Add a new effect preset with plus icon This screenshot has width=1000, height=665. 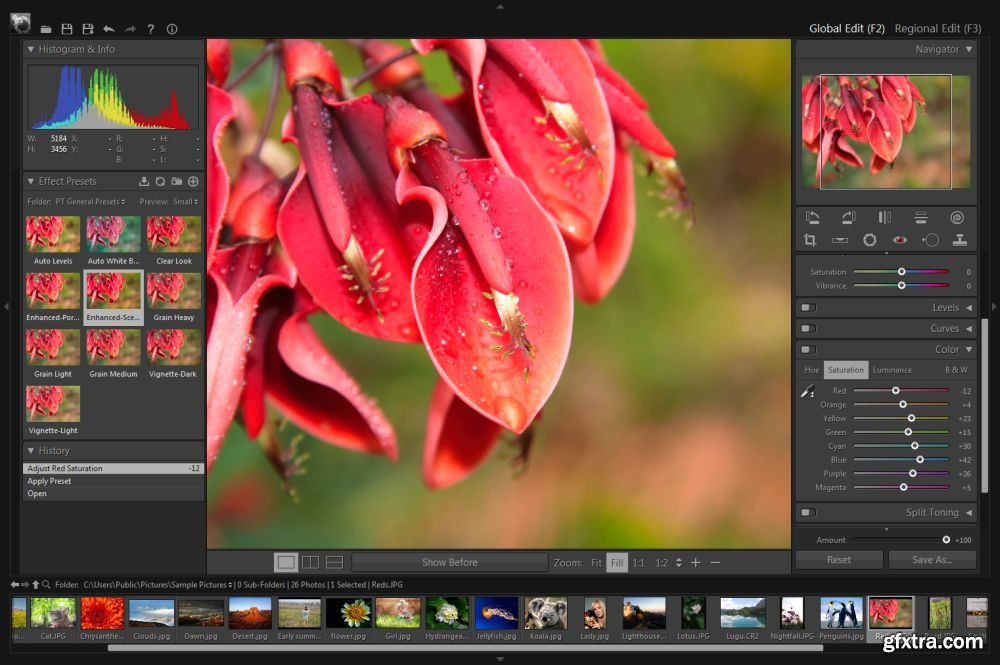pyautogui.click(x=193, y=181)
